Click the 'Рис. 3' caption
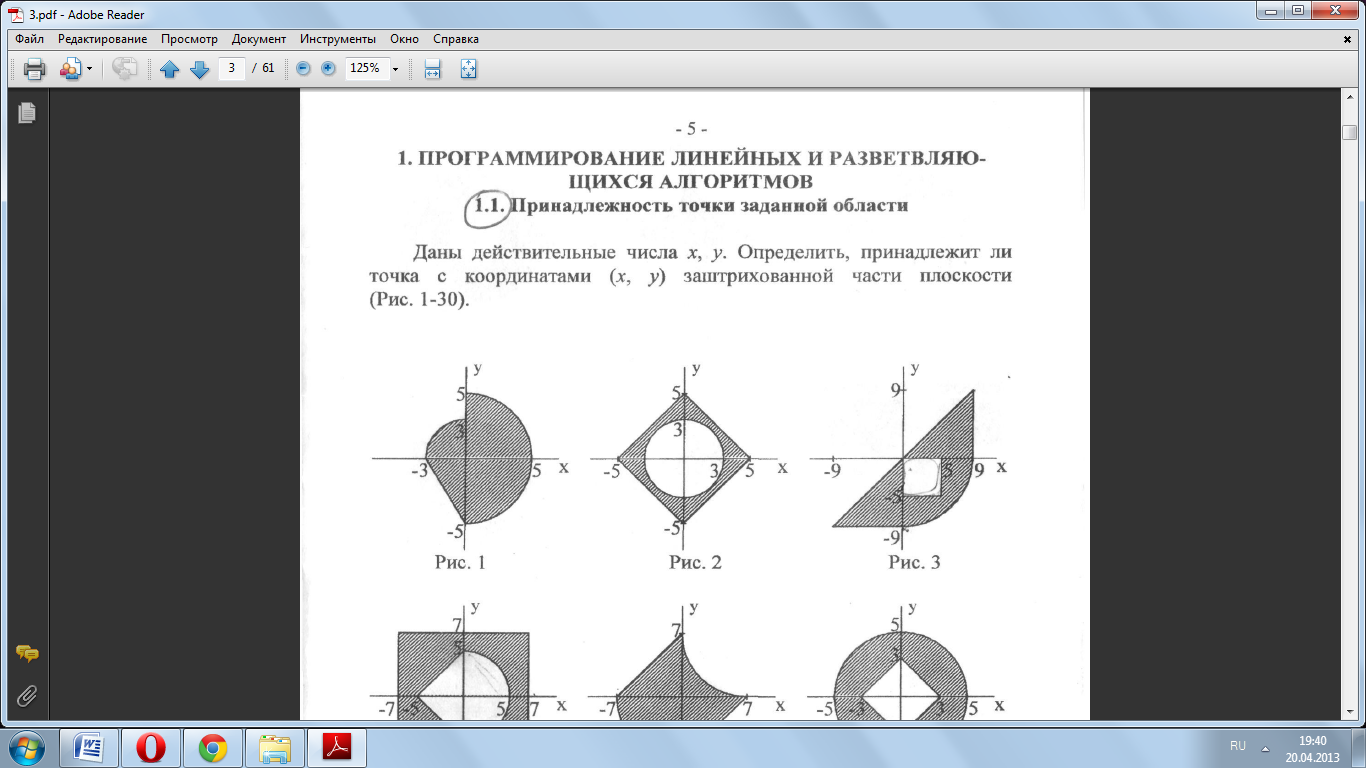The image size is (1366, 768). point(914,563)
